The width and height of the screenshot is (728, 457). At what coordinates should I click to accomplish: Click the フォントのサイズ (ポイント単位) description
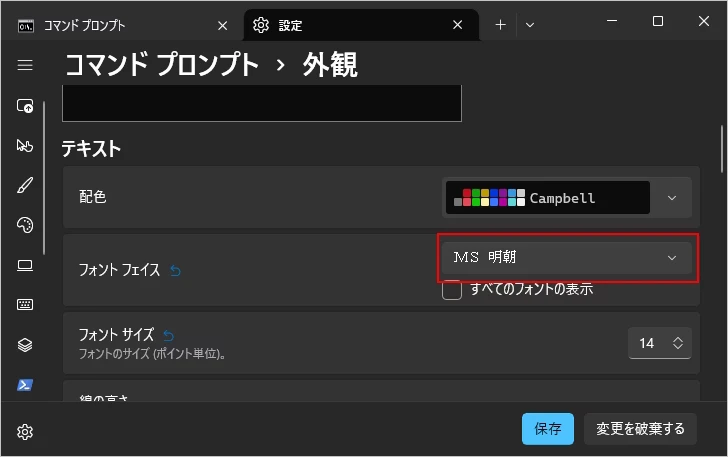click(152, 354)
